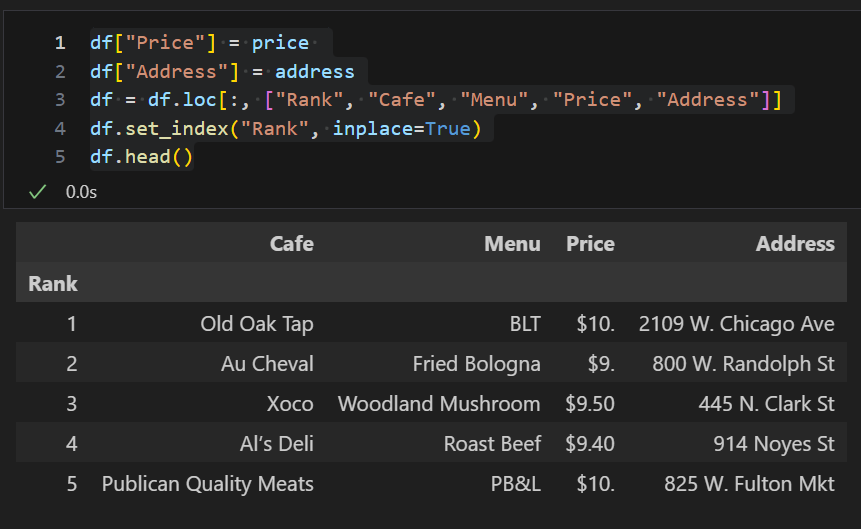Image resolution: width=861 pixels, height=529 pixels.
Task: Click the $9.40 price cell
Action: (x=590, y=444)
